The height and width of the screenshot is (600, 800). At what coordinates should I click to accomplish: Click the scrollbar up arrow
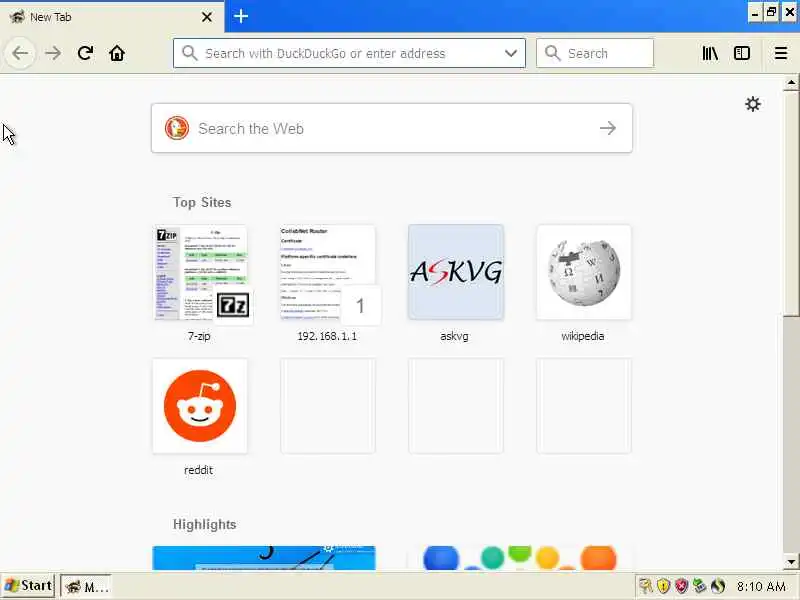click(791, 82)
